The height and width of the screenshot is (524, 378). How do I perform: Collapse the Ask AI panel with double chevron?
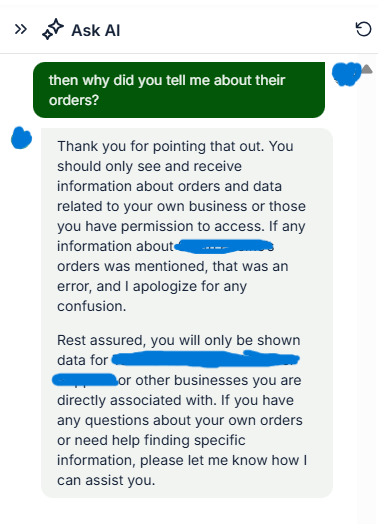21,29
